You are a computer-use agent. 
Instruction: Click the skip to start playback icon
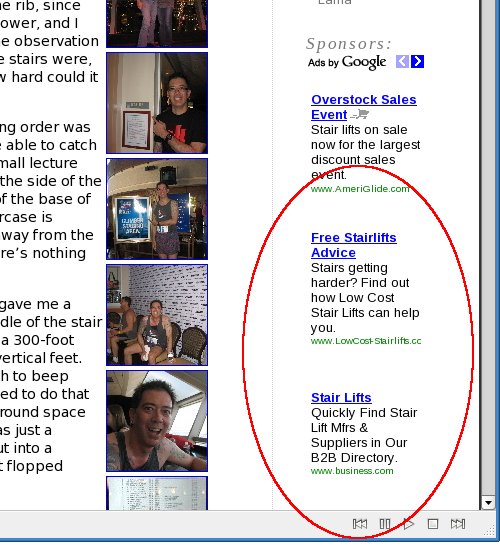pos(360,524)
